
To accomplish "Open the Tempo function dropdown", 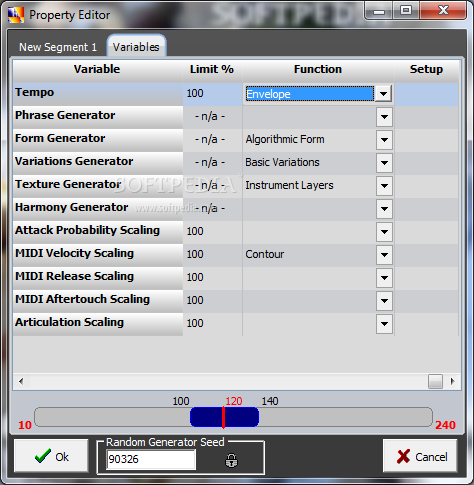I will pyautogui.click(x=383, y=94).
